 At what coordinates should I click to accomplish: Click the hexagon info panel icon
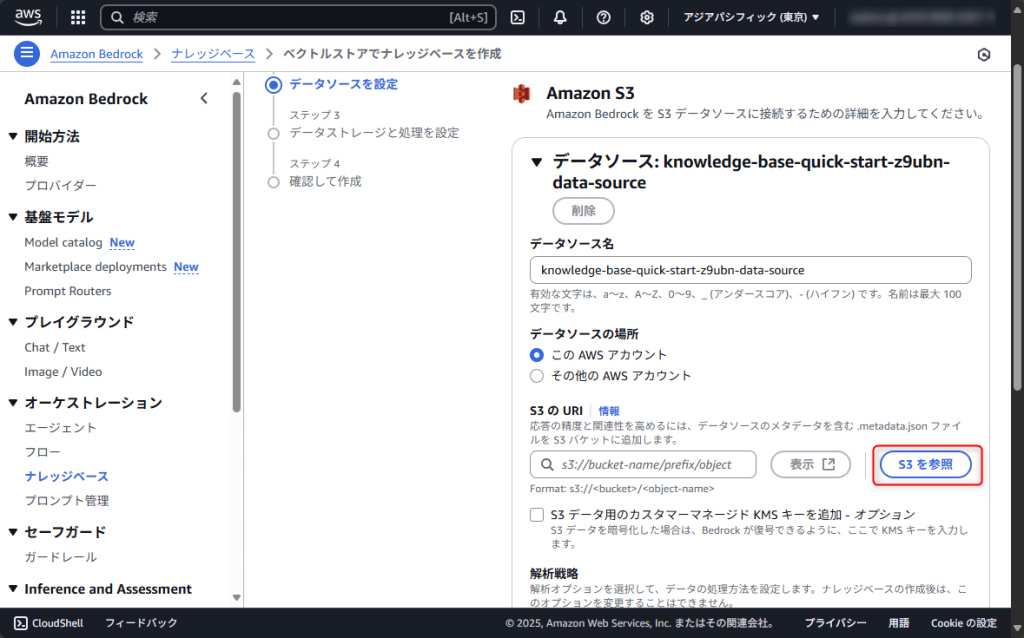tap(984, 55)
